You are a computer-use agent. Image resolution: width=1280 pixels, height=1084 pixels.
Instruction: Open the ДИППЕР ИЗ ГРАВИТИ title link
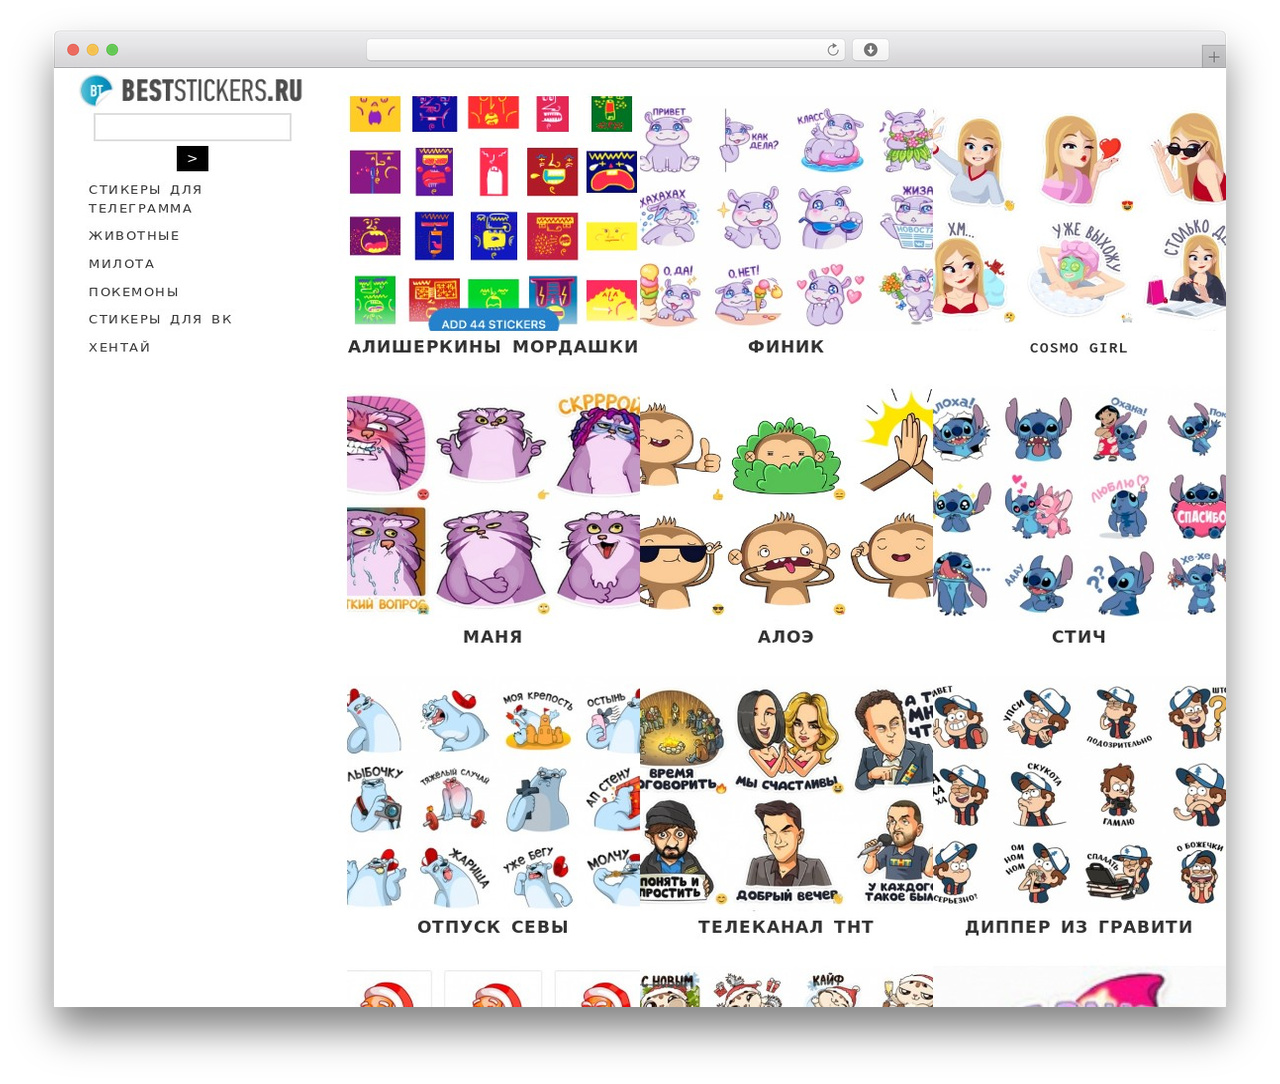click(x=1079, y=927)
